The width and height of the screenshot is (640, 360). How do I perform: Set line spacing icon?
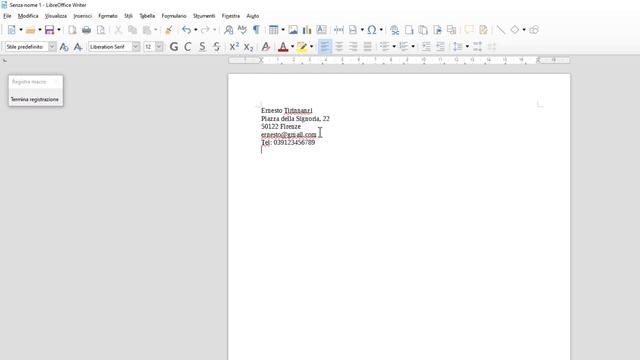tap(458, 47)
